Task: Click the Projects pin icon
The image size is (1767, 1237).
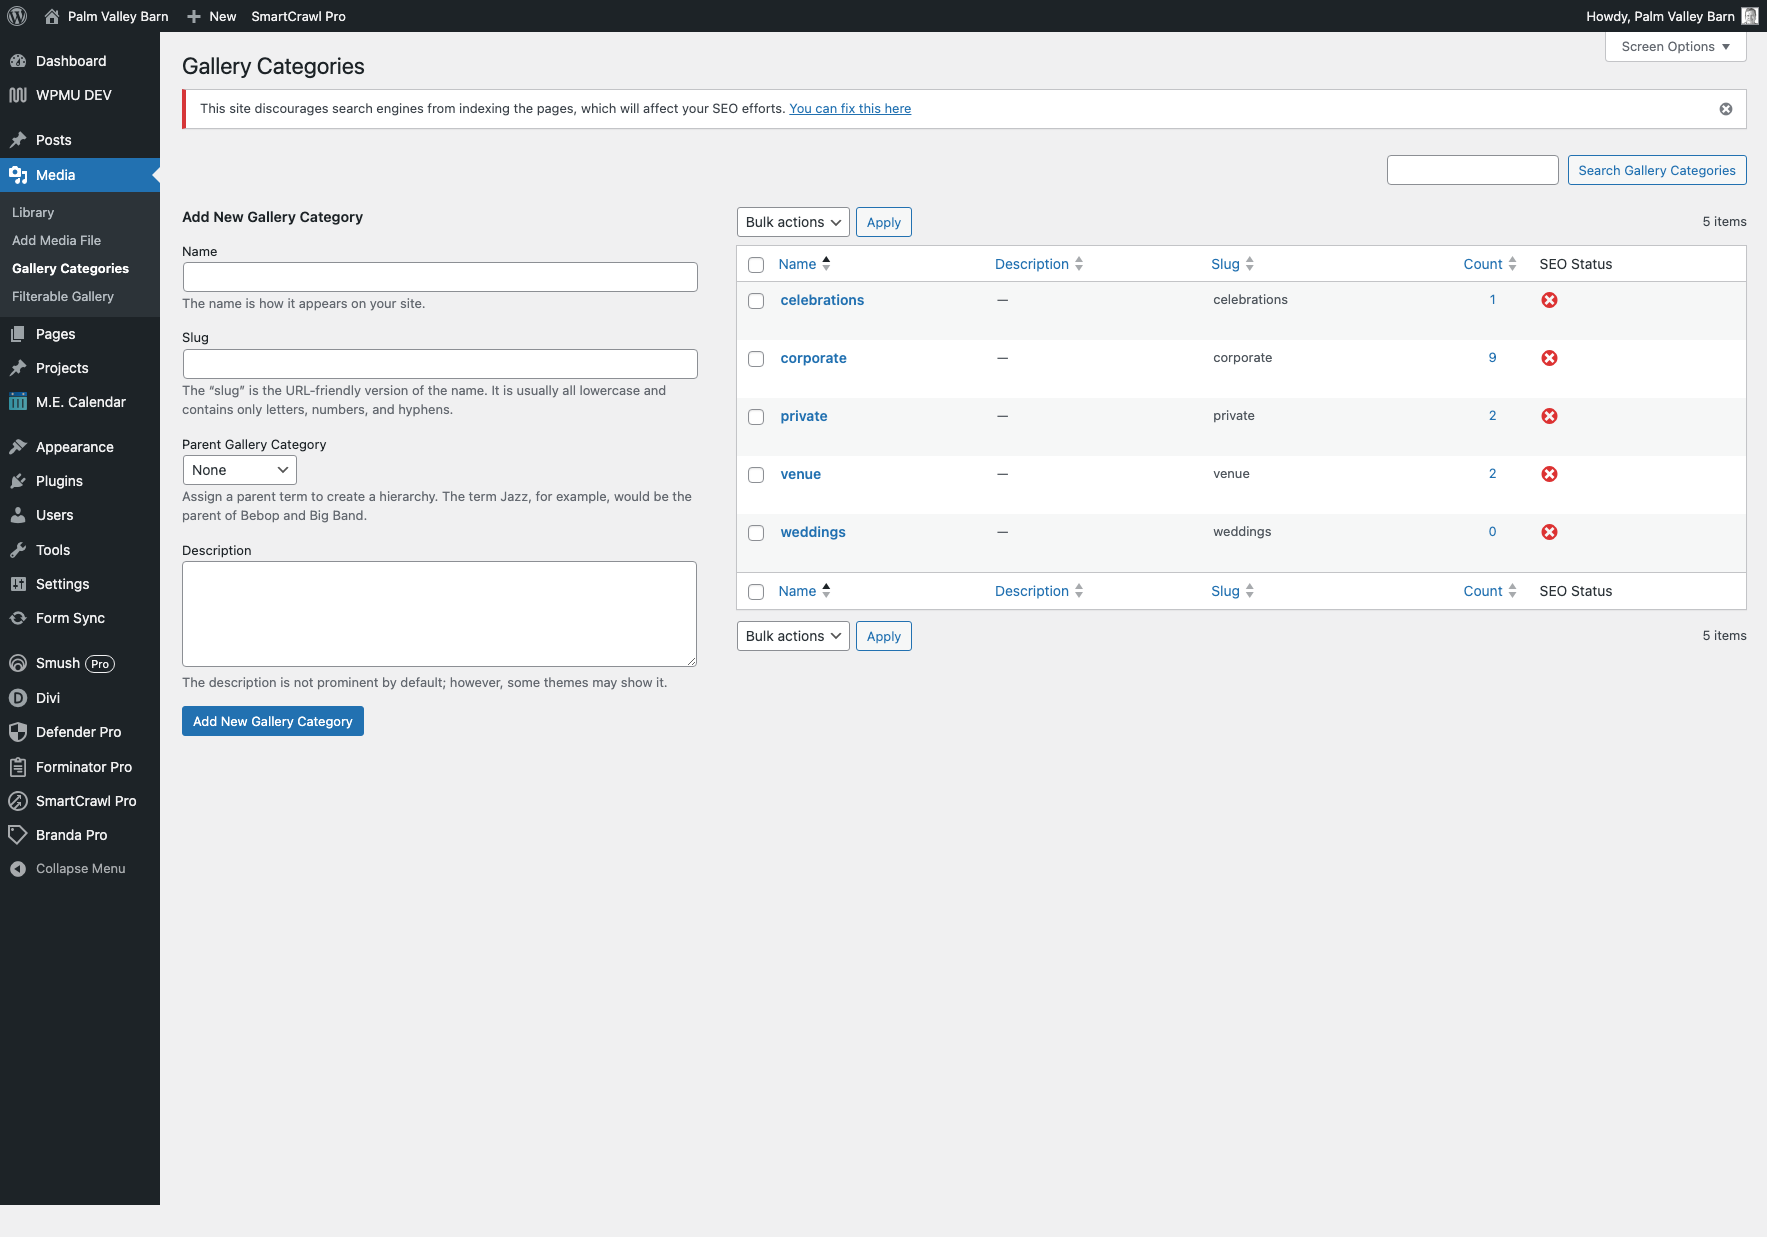Action: click(x=18, y=368)
